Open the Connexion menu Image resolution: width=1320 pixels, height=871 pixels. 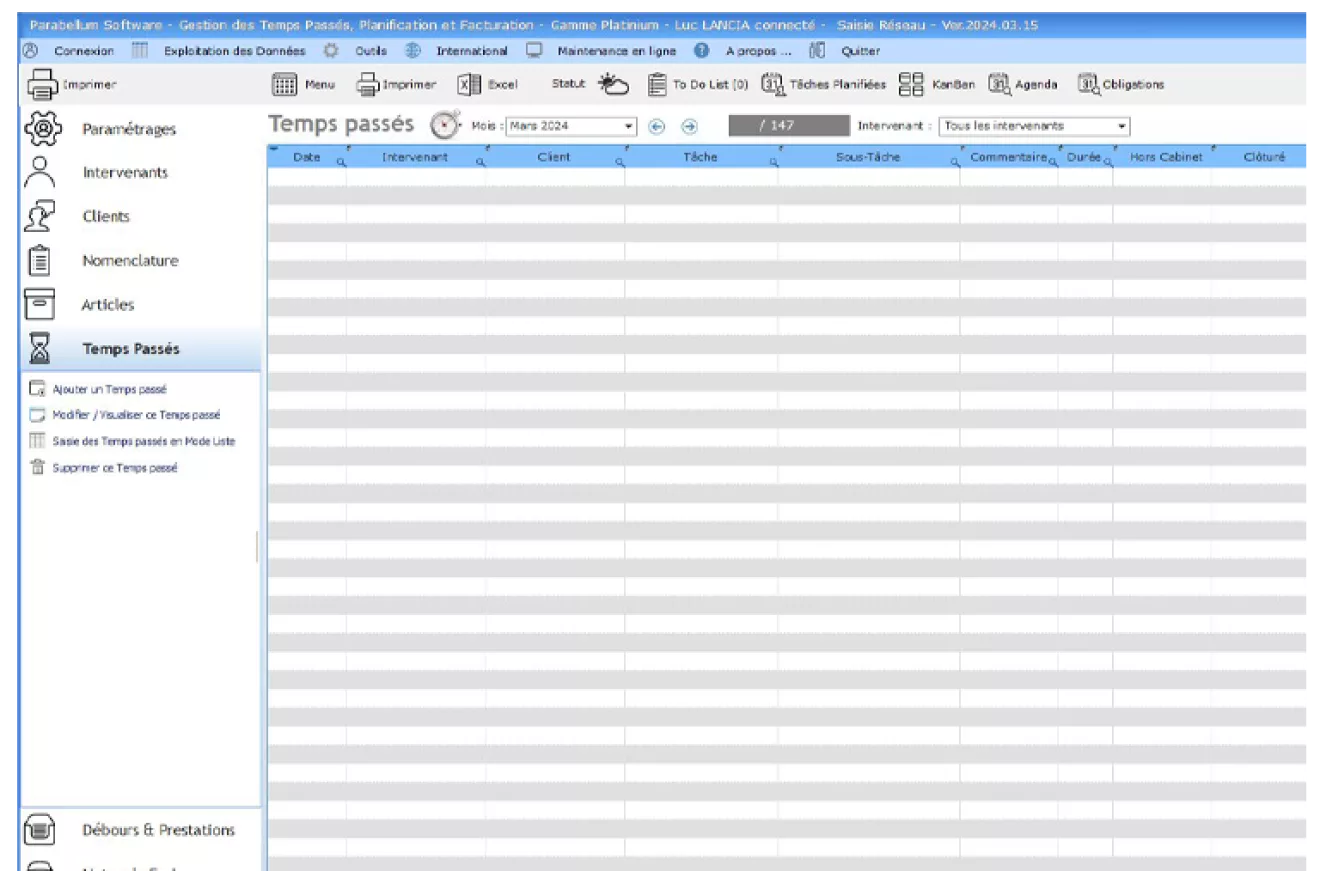(84, 51)
